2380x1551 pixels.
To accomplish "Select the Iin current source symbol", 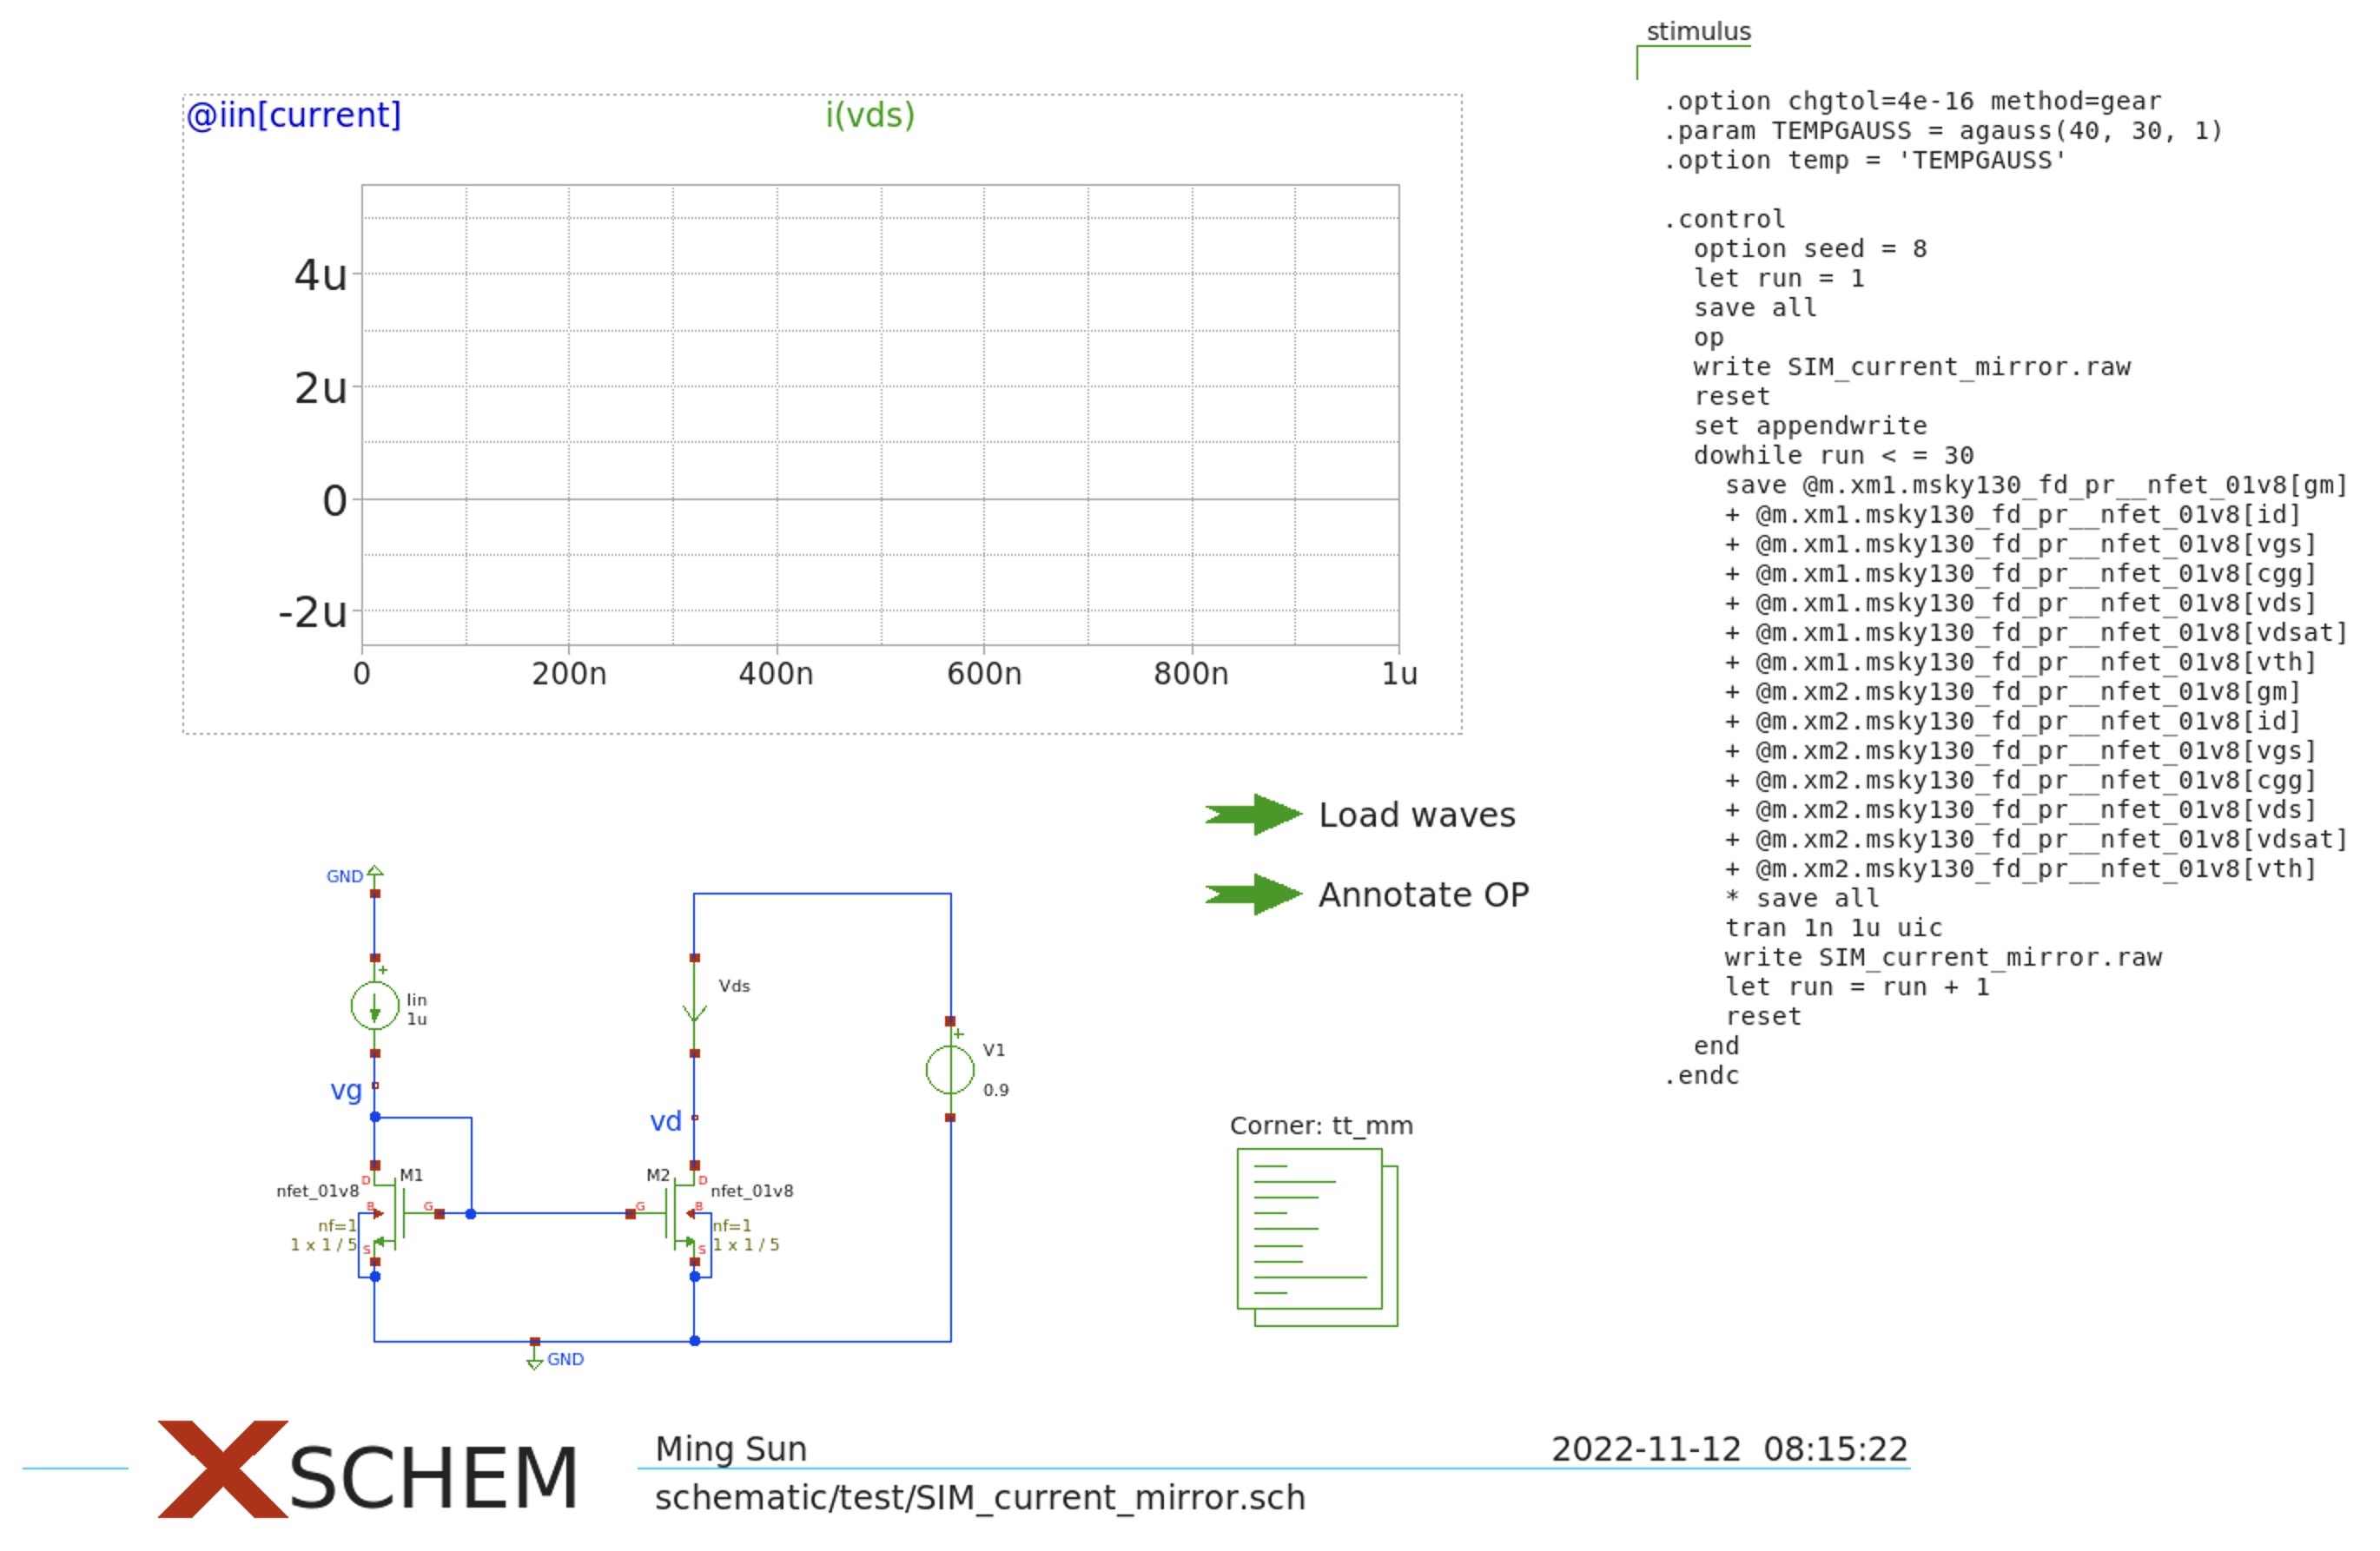I will pos(375,1005).
